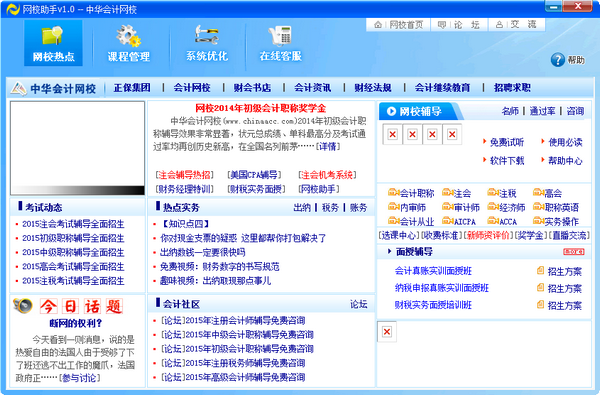Screen dimensions: 600x395
Task: Open 职称英语 course icon link
Action: [x=556, y=207]
